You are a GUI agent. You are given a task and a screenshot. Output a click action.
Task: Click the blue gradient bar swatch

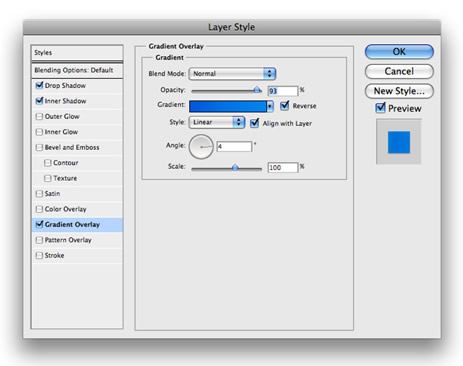tap(228, 106)
